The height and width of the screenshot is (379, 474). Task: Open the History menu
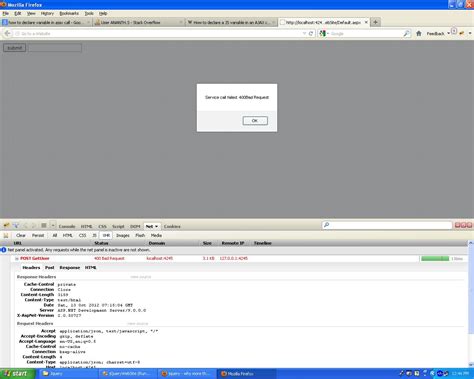point(47,13)
